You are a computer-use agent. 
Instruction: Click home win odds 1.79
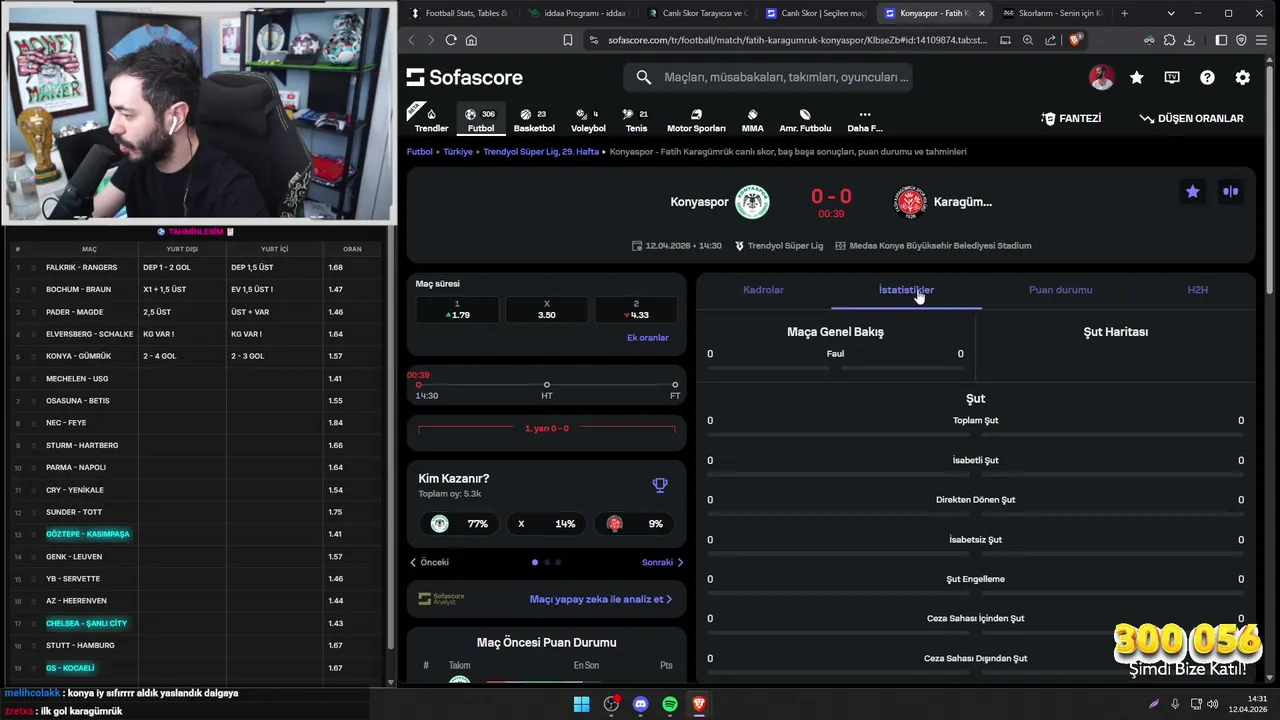(x=457, y=309)
